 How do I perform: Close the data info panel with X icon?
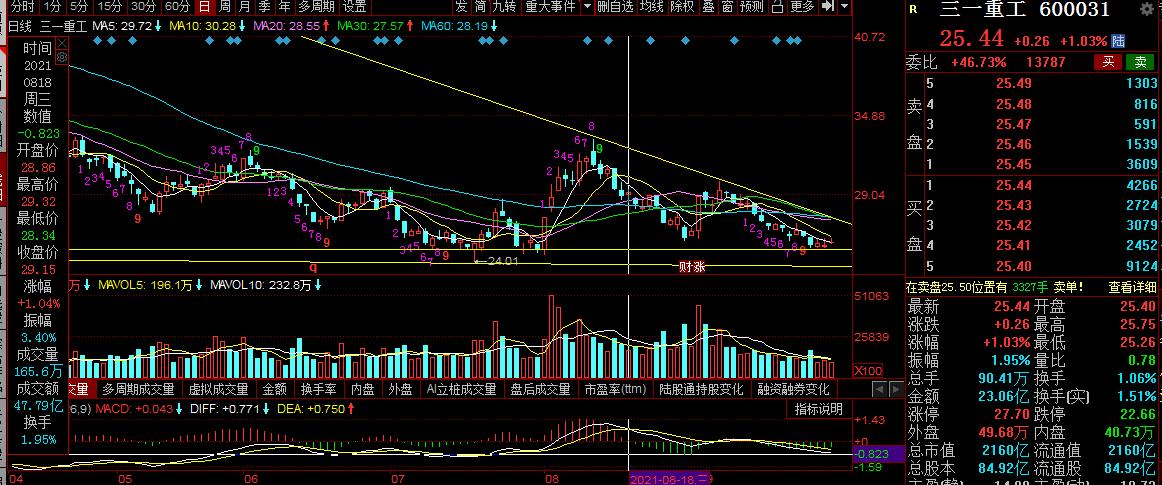(61, 44)
